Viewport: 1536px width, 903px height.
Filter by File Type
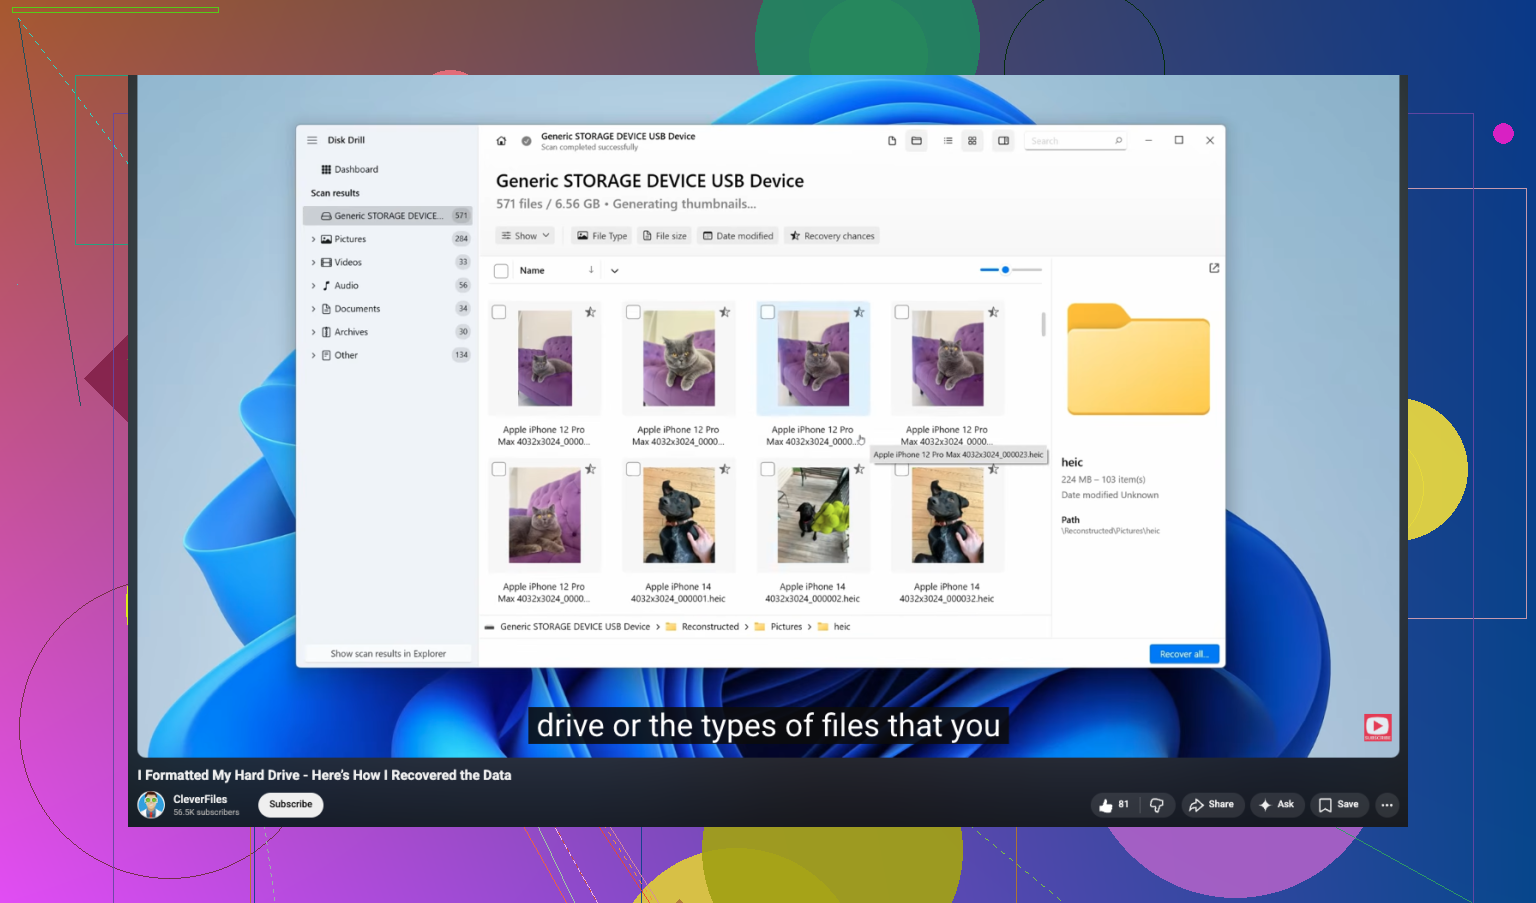602,236
